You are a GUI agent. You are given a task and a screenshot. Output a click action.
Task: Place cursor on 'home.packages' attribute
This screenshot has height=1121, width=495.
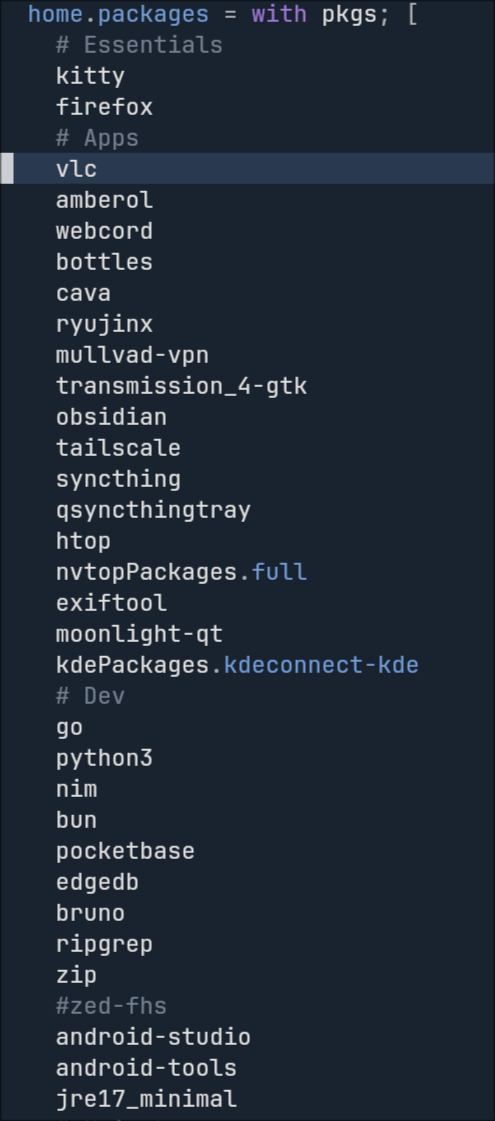119,14
